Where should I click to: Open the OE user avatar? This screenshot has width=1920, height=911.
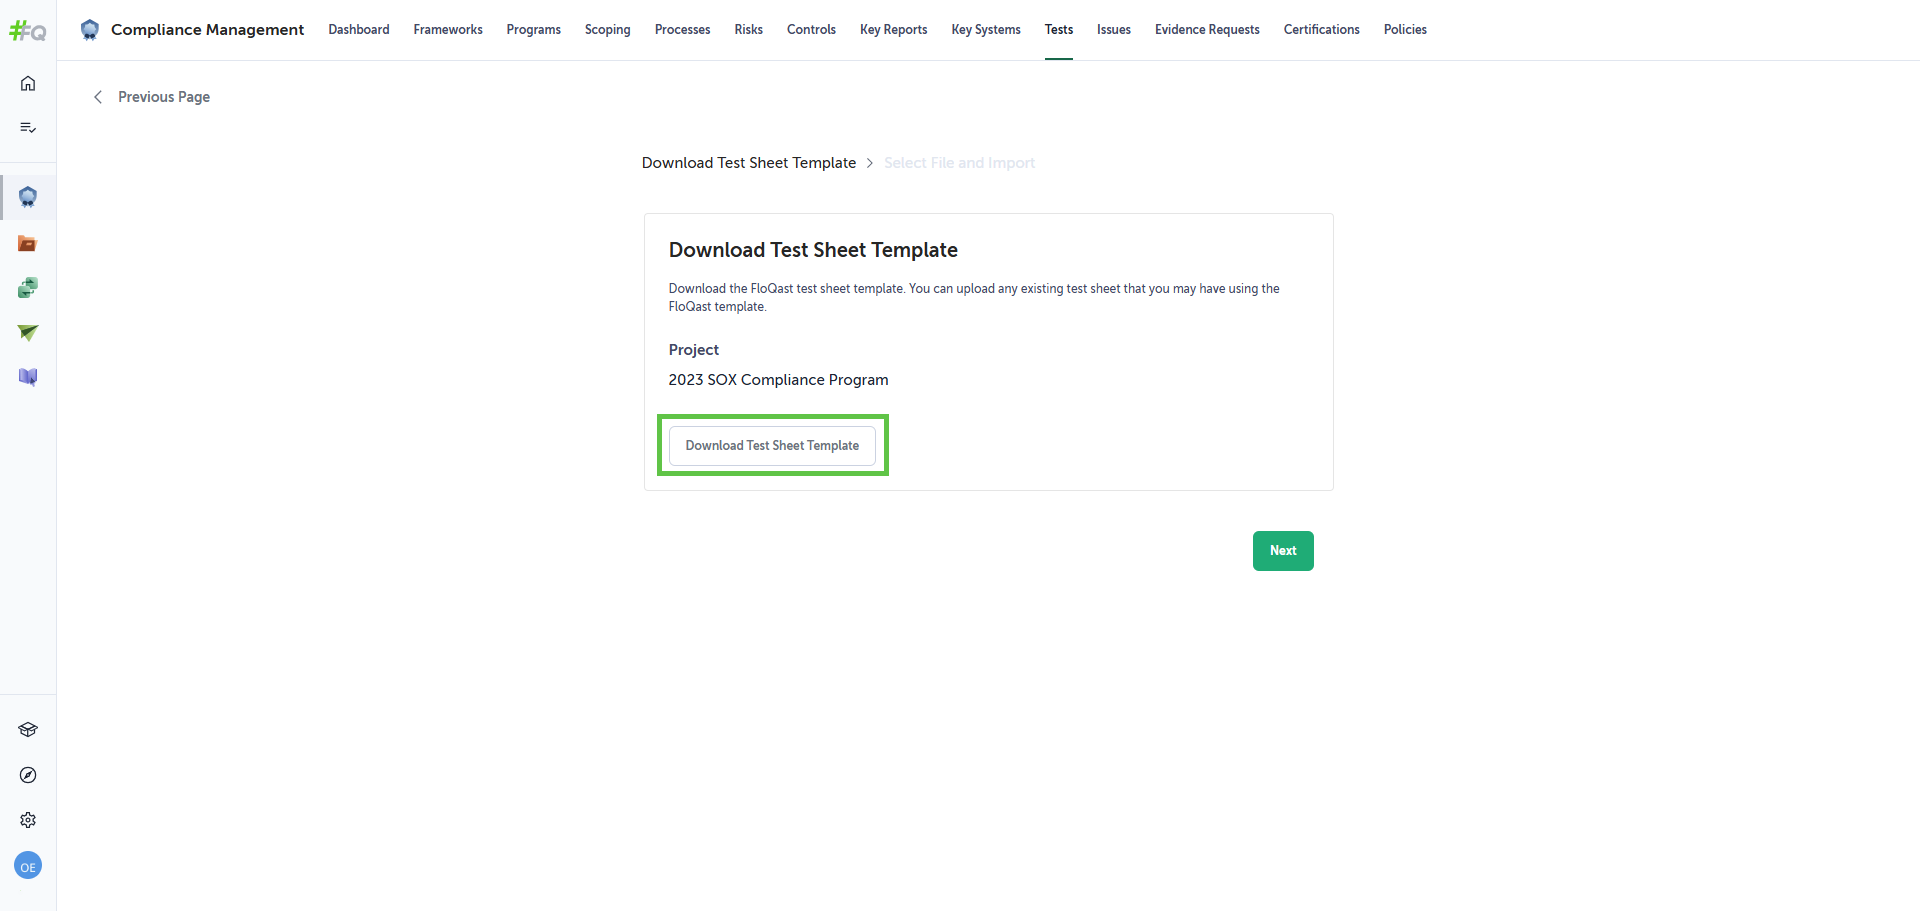28,866
